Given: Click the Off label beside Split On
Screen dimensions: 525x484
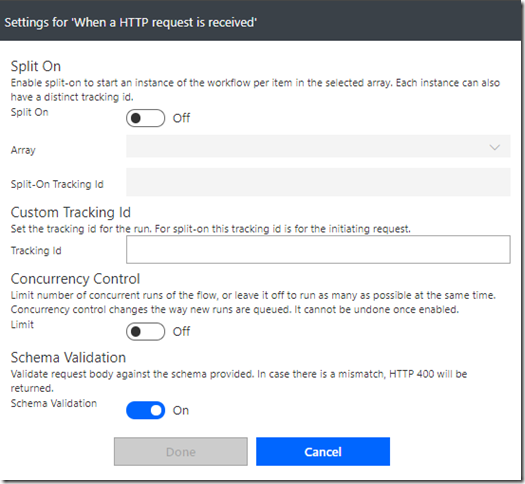Looking at the screenshot, I should click(x=181, y=118).
